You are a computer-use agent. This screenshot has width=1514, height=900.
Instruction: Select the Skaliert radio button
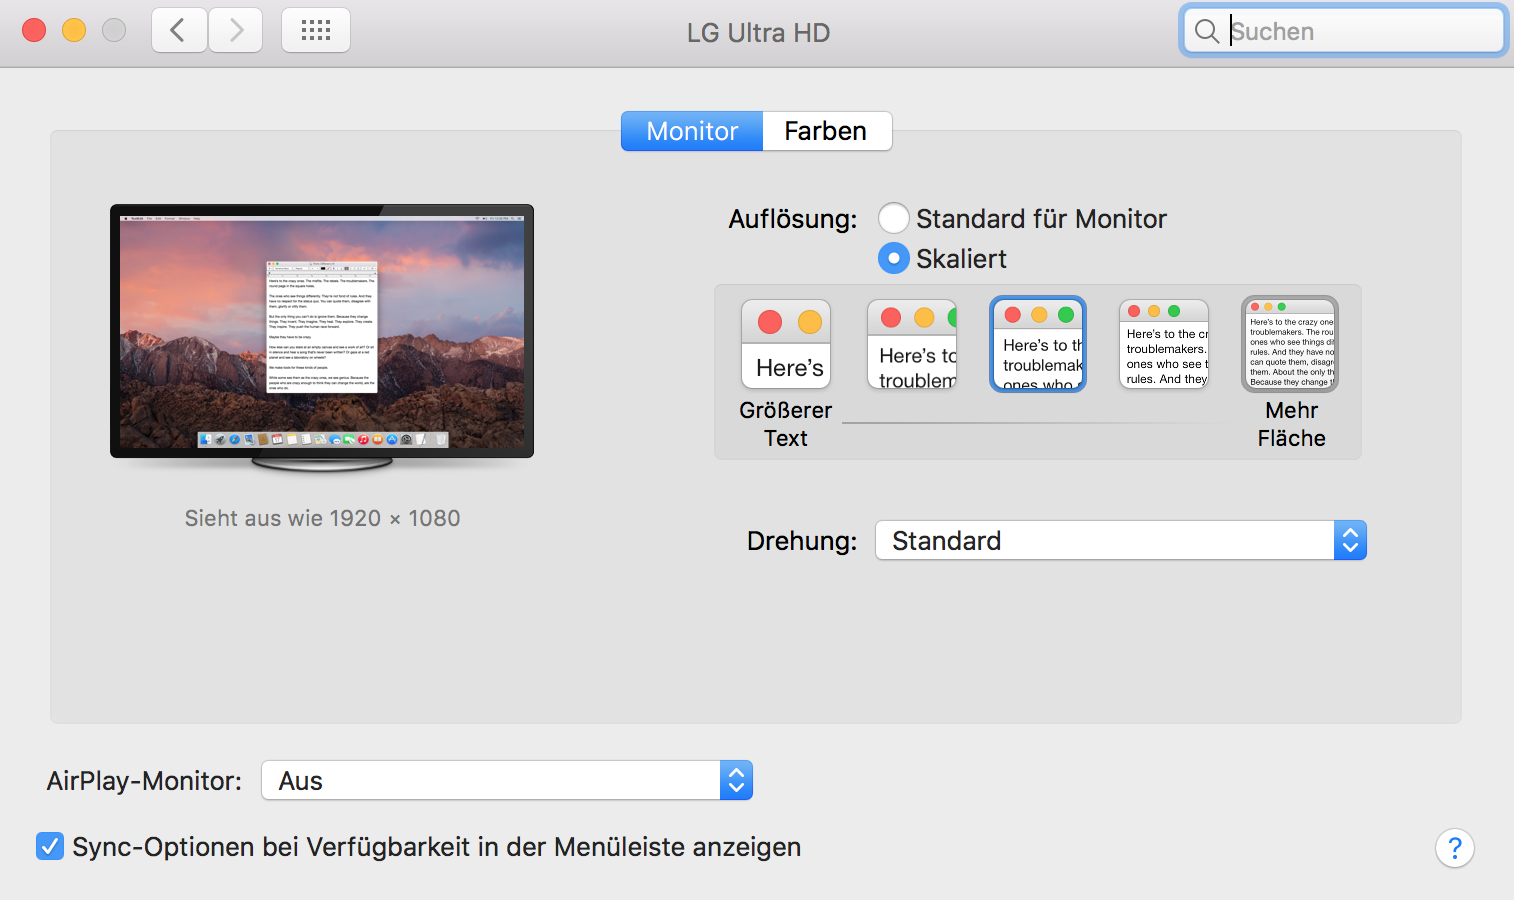point(893,258)
